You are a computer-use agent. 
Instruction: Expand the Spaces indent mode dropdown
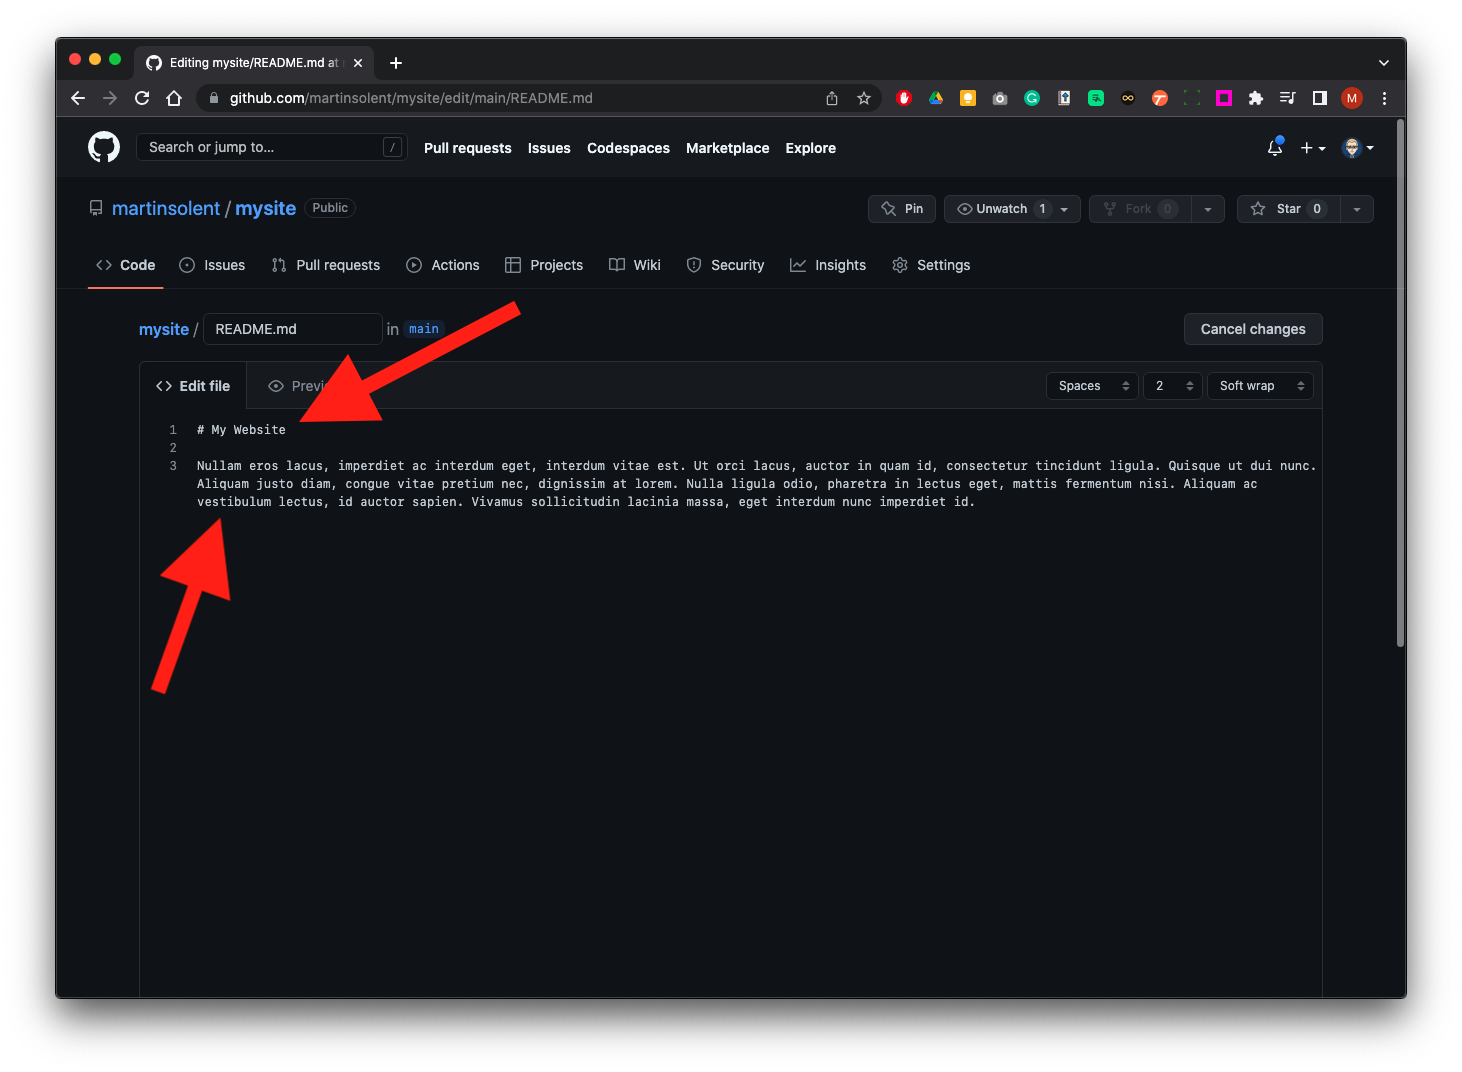[x=1092, y=386]
